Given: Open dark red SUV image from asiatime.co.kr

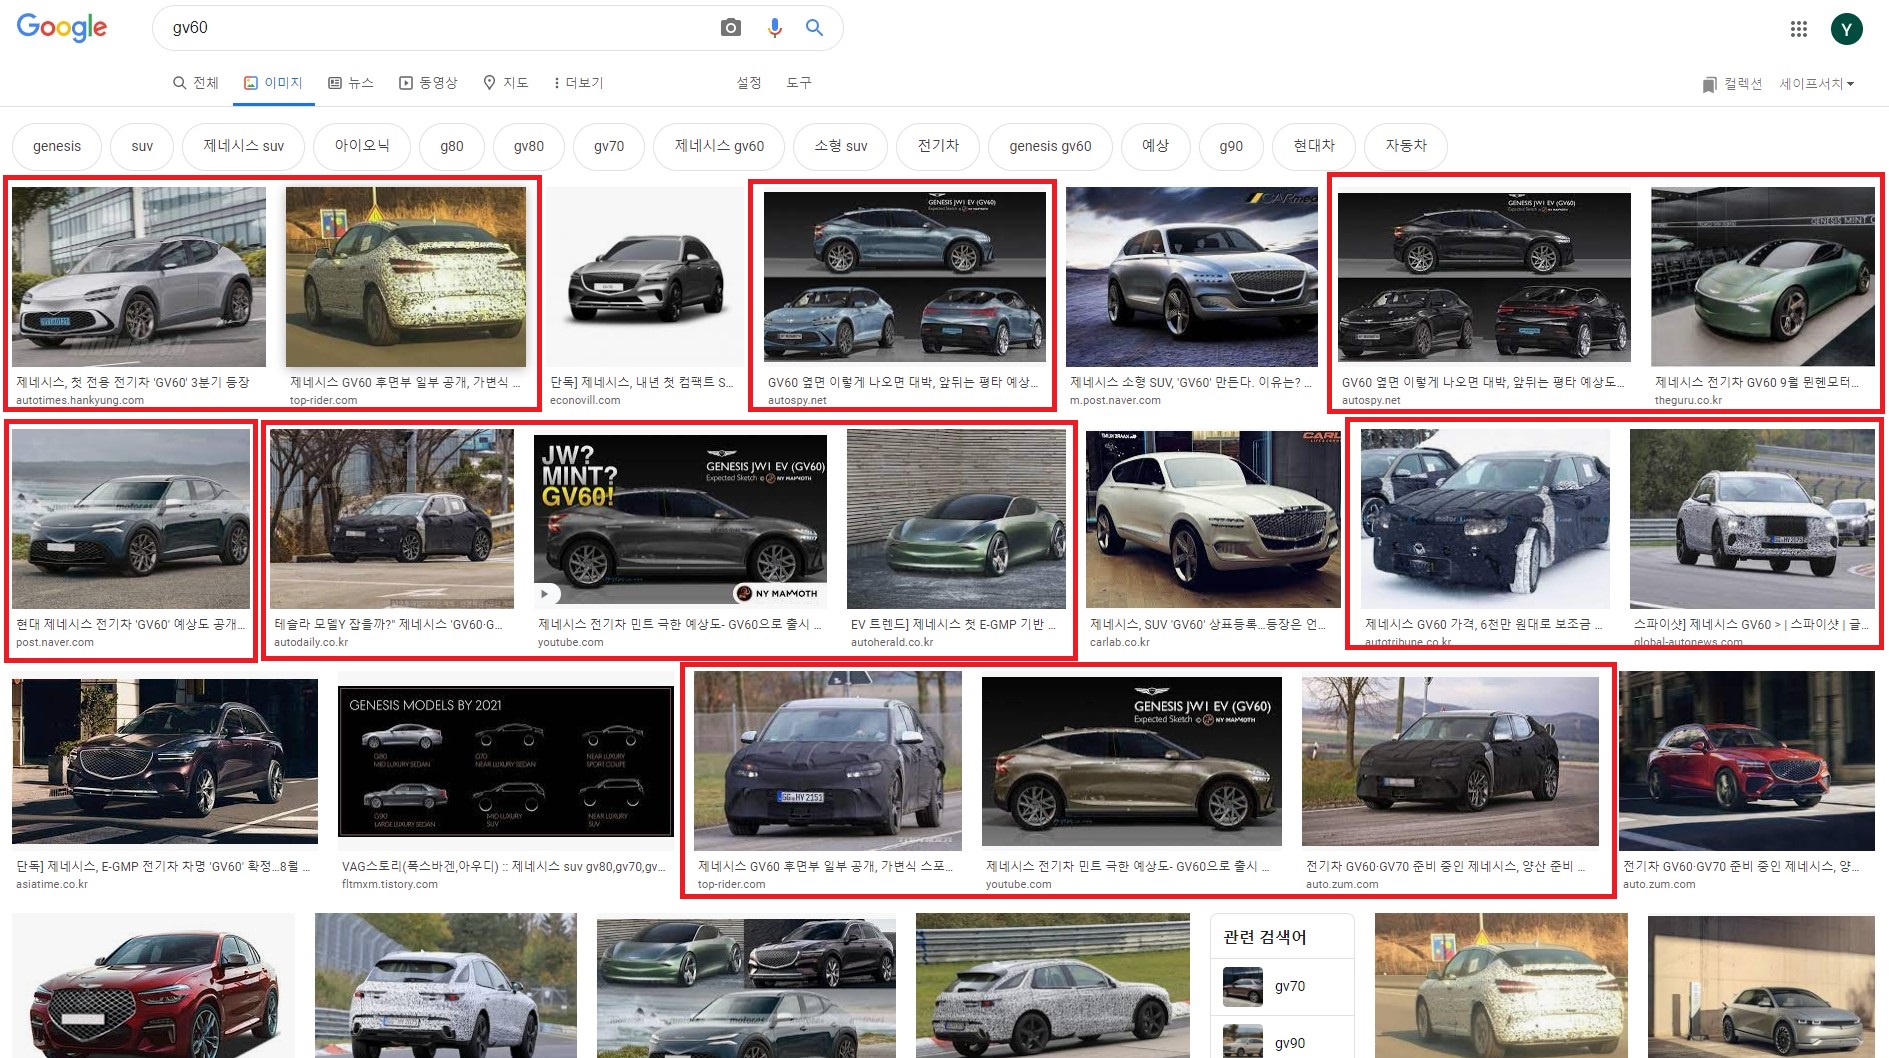Looking at the screenshot, I should click(165, 761).
